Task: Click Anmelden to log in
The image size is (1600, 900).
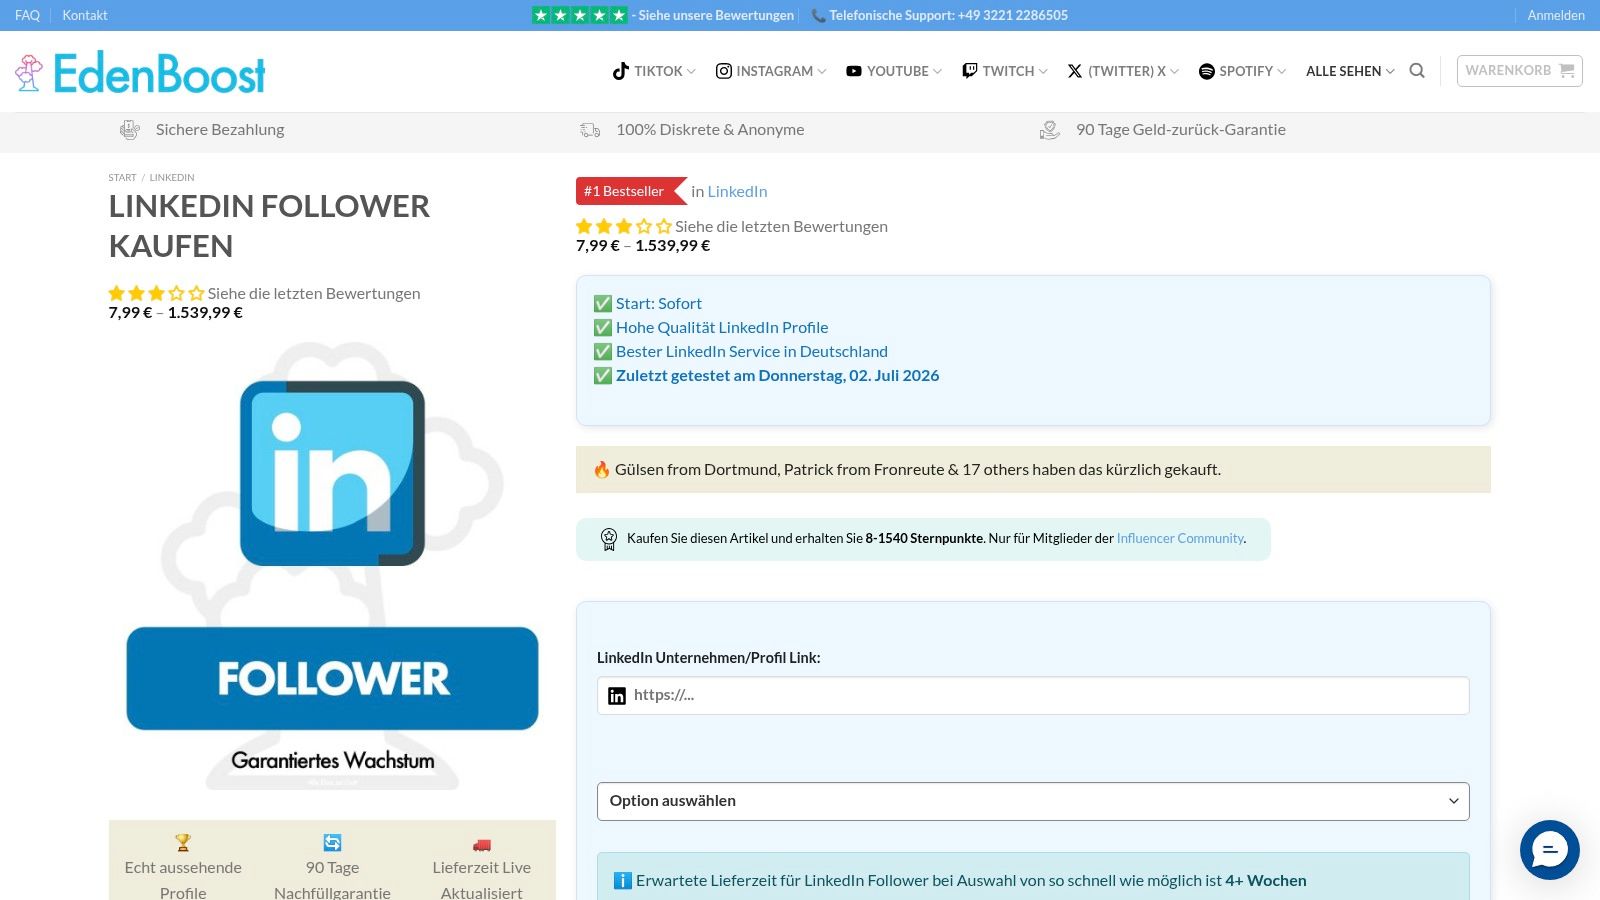Action: [x=1556, y=15]
